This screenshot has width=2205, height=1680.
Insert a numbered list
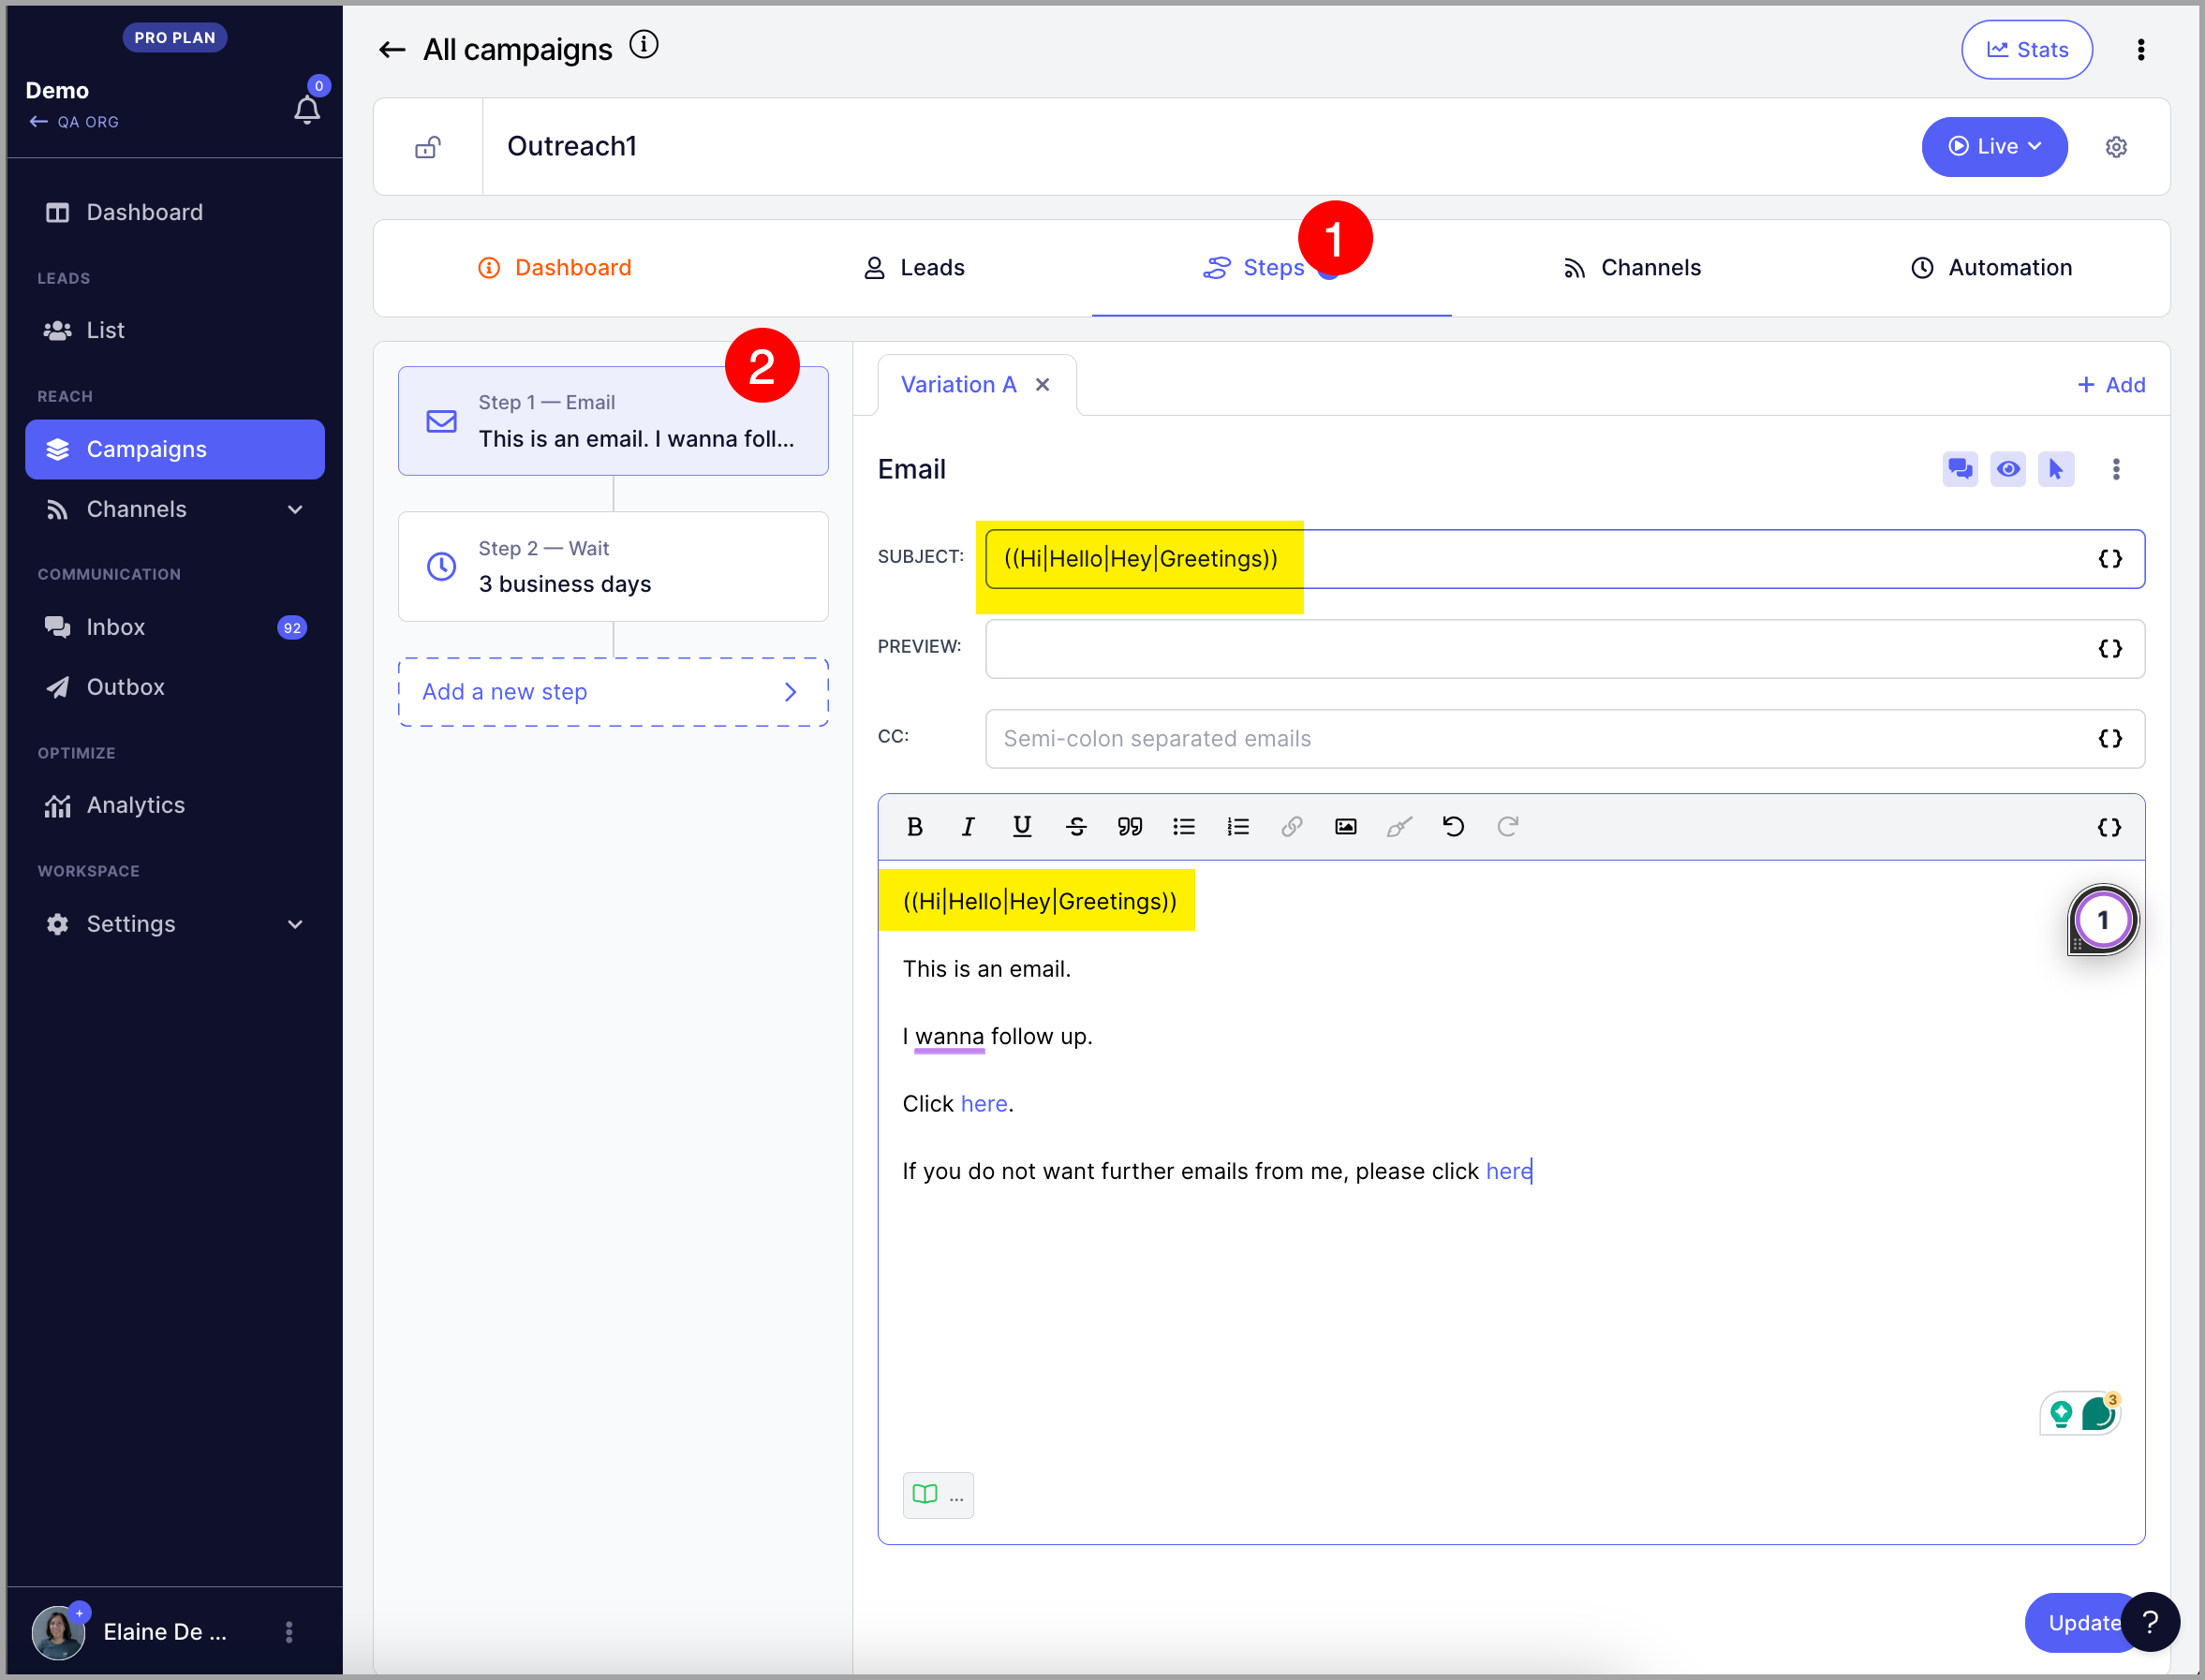coord(1238,827)
